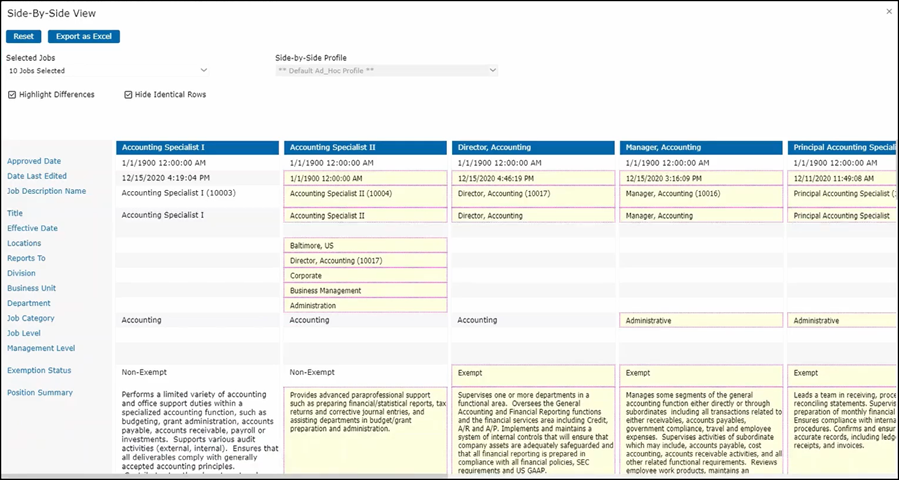Click the Business Management cell
The height and width of the screenshot is (480, 899).
click(365, 291)
